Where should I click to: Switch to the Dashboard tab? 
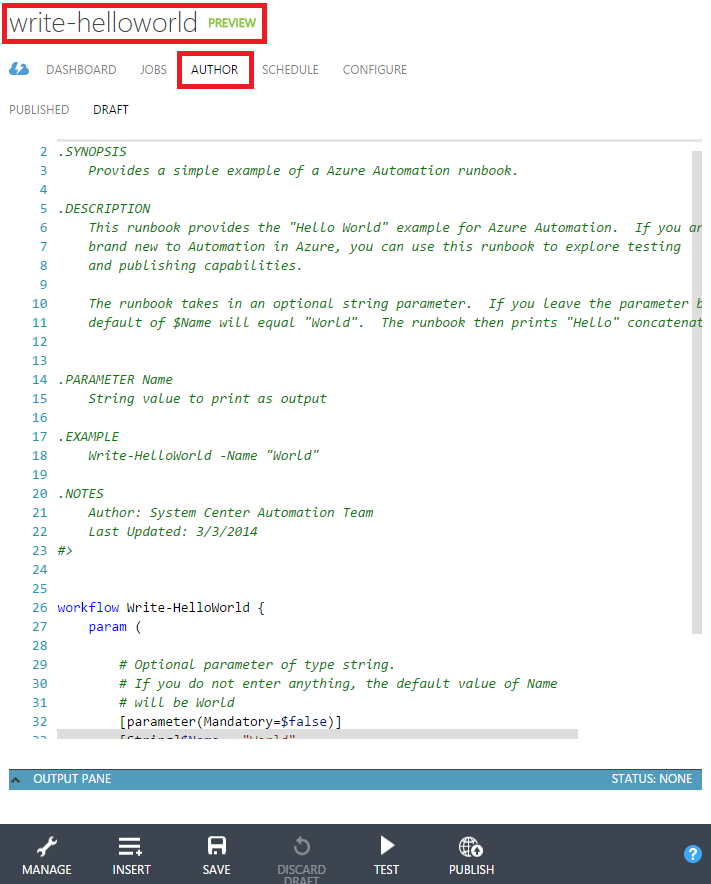click(81, 70)
